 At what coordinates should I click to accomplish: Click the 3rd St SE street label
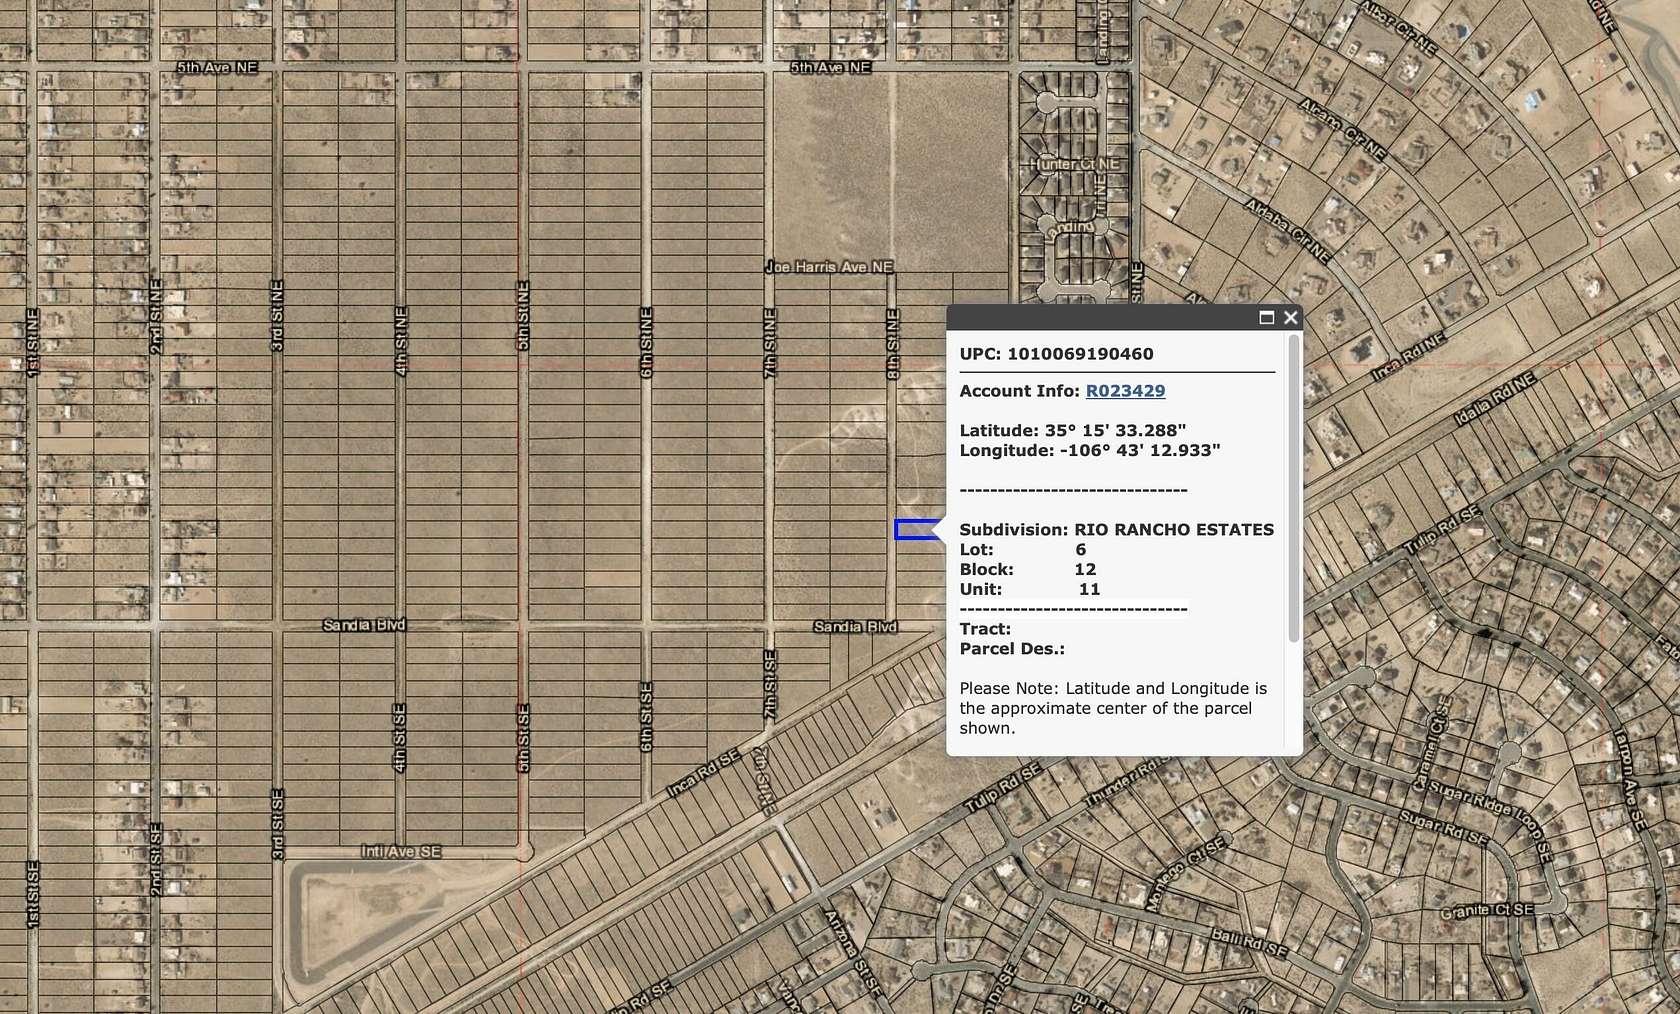(x=277, y=825)
